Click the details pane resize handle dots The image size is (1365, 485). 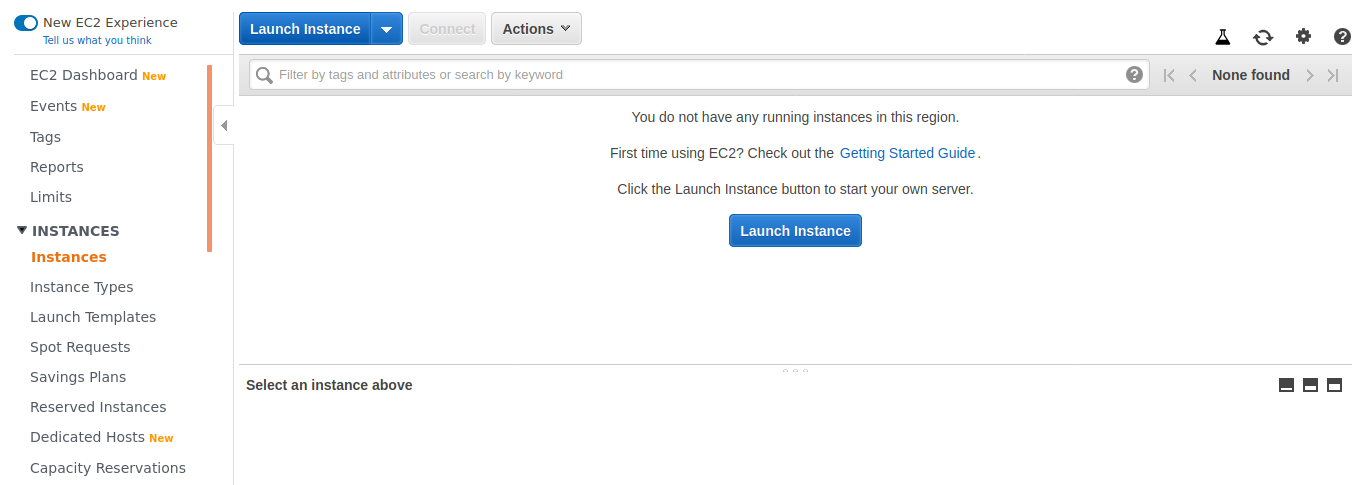(x=795, y=370)
